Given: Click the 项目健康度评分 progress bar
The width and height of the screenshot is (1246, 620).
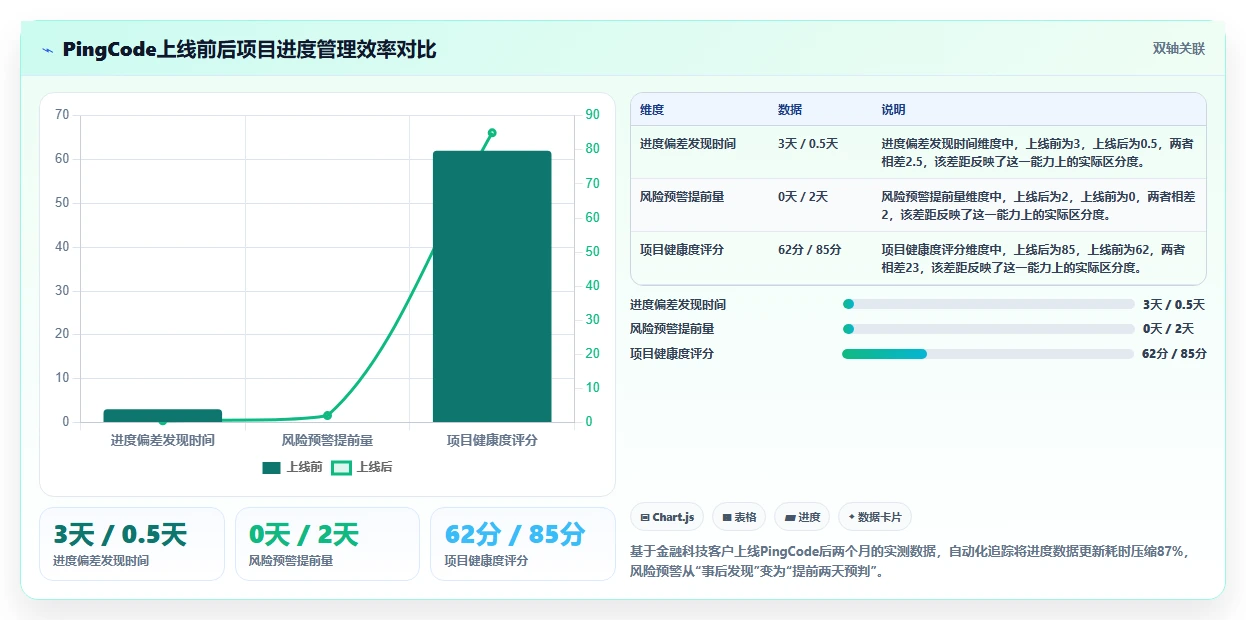Looking at the screenshot, I should tap(988, 354).
